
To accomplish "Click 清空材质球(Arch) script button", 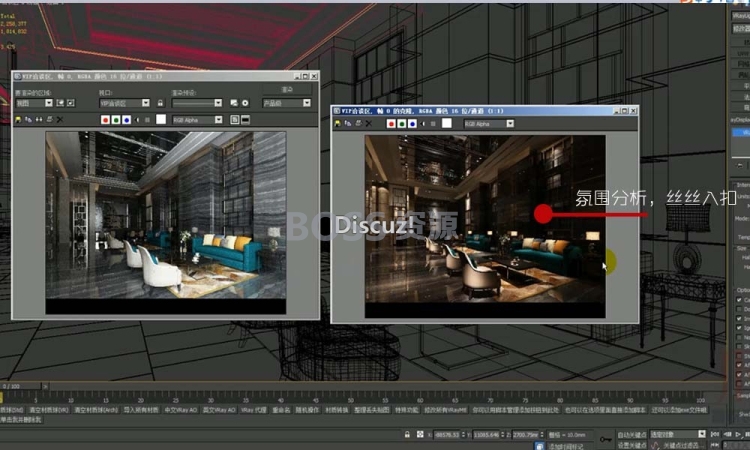I will point(96,410).
